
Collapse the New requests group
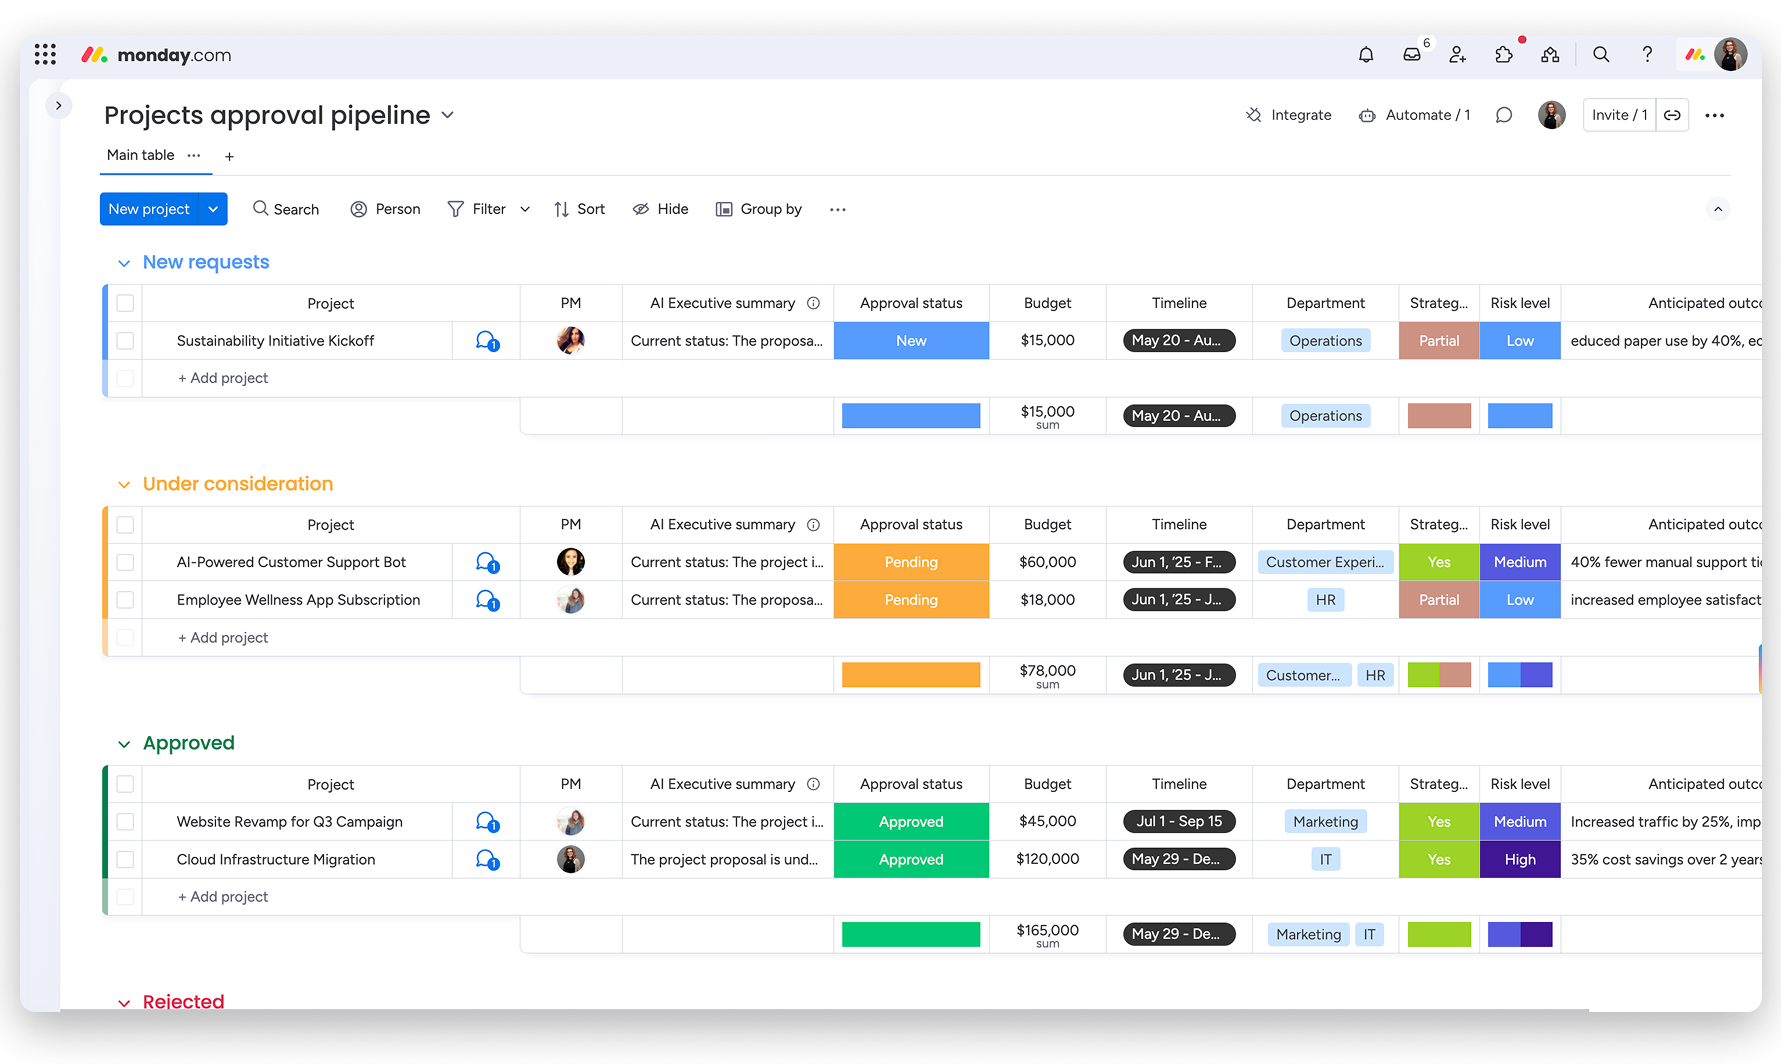(124, 263)
